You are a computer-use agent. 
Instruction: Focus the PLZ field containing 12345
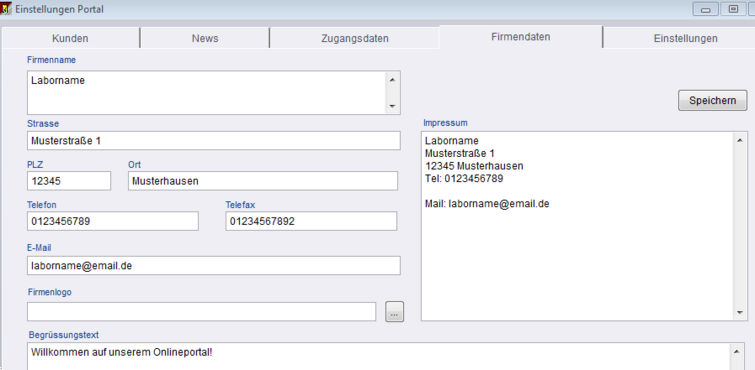pos(69,181)
